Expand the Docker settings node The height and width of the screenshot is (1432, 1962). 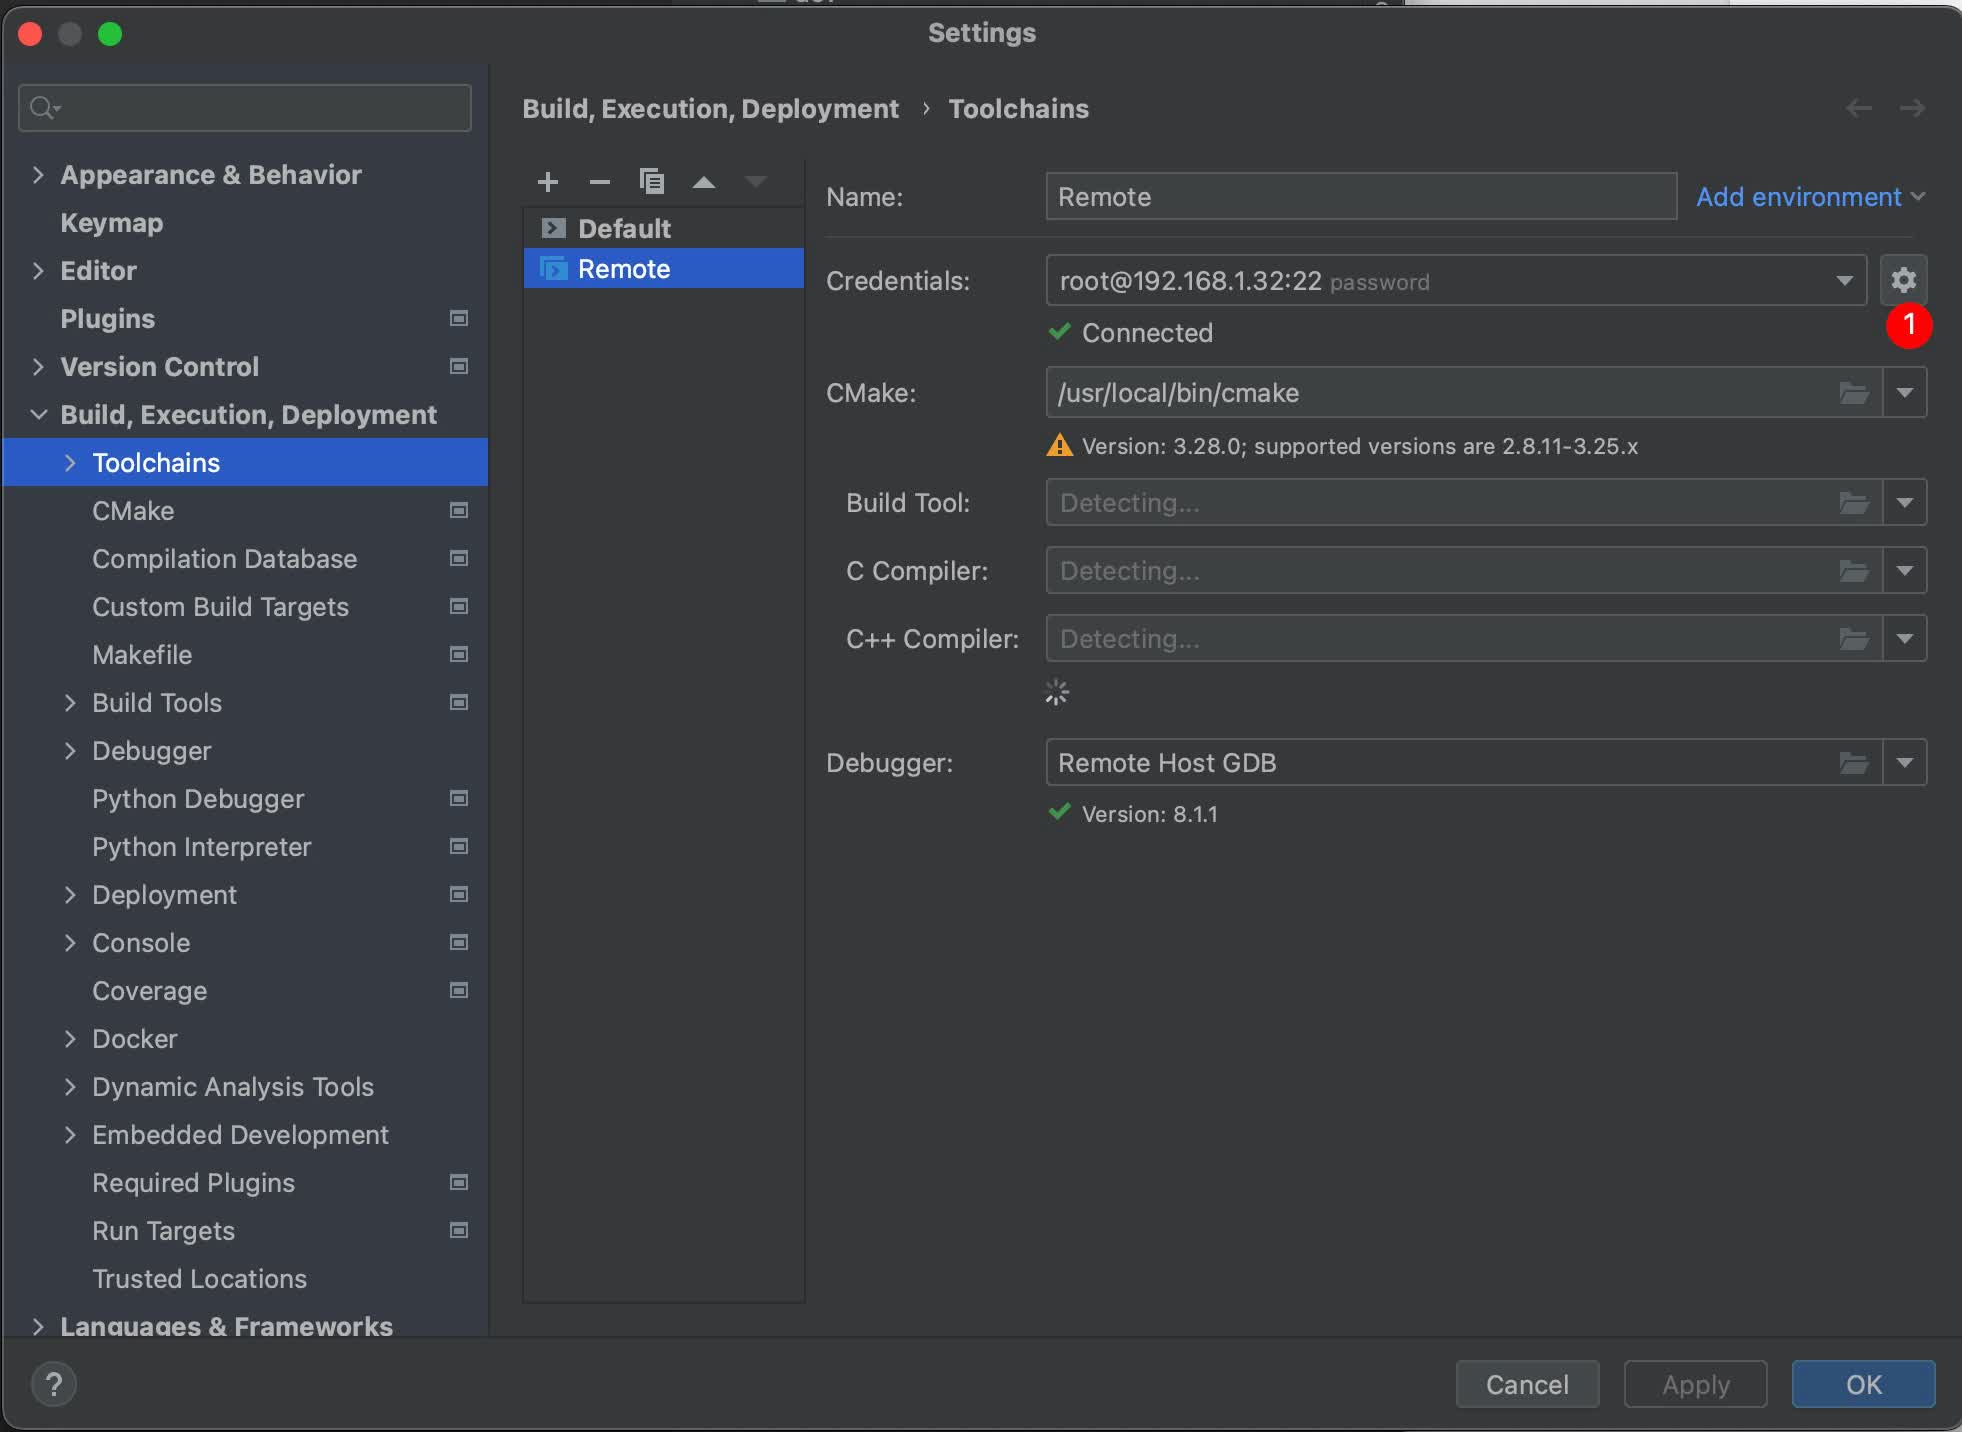[x=70, y=1039]
